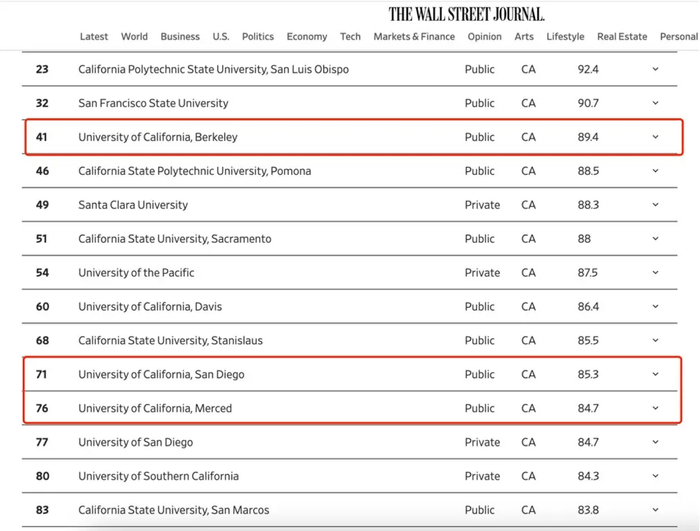Image resolution: width=700 pixels, height=531 pixels.
Task: Open the World navigation section
Action: coord(134,37)
